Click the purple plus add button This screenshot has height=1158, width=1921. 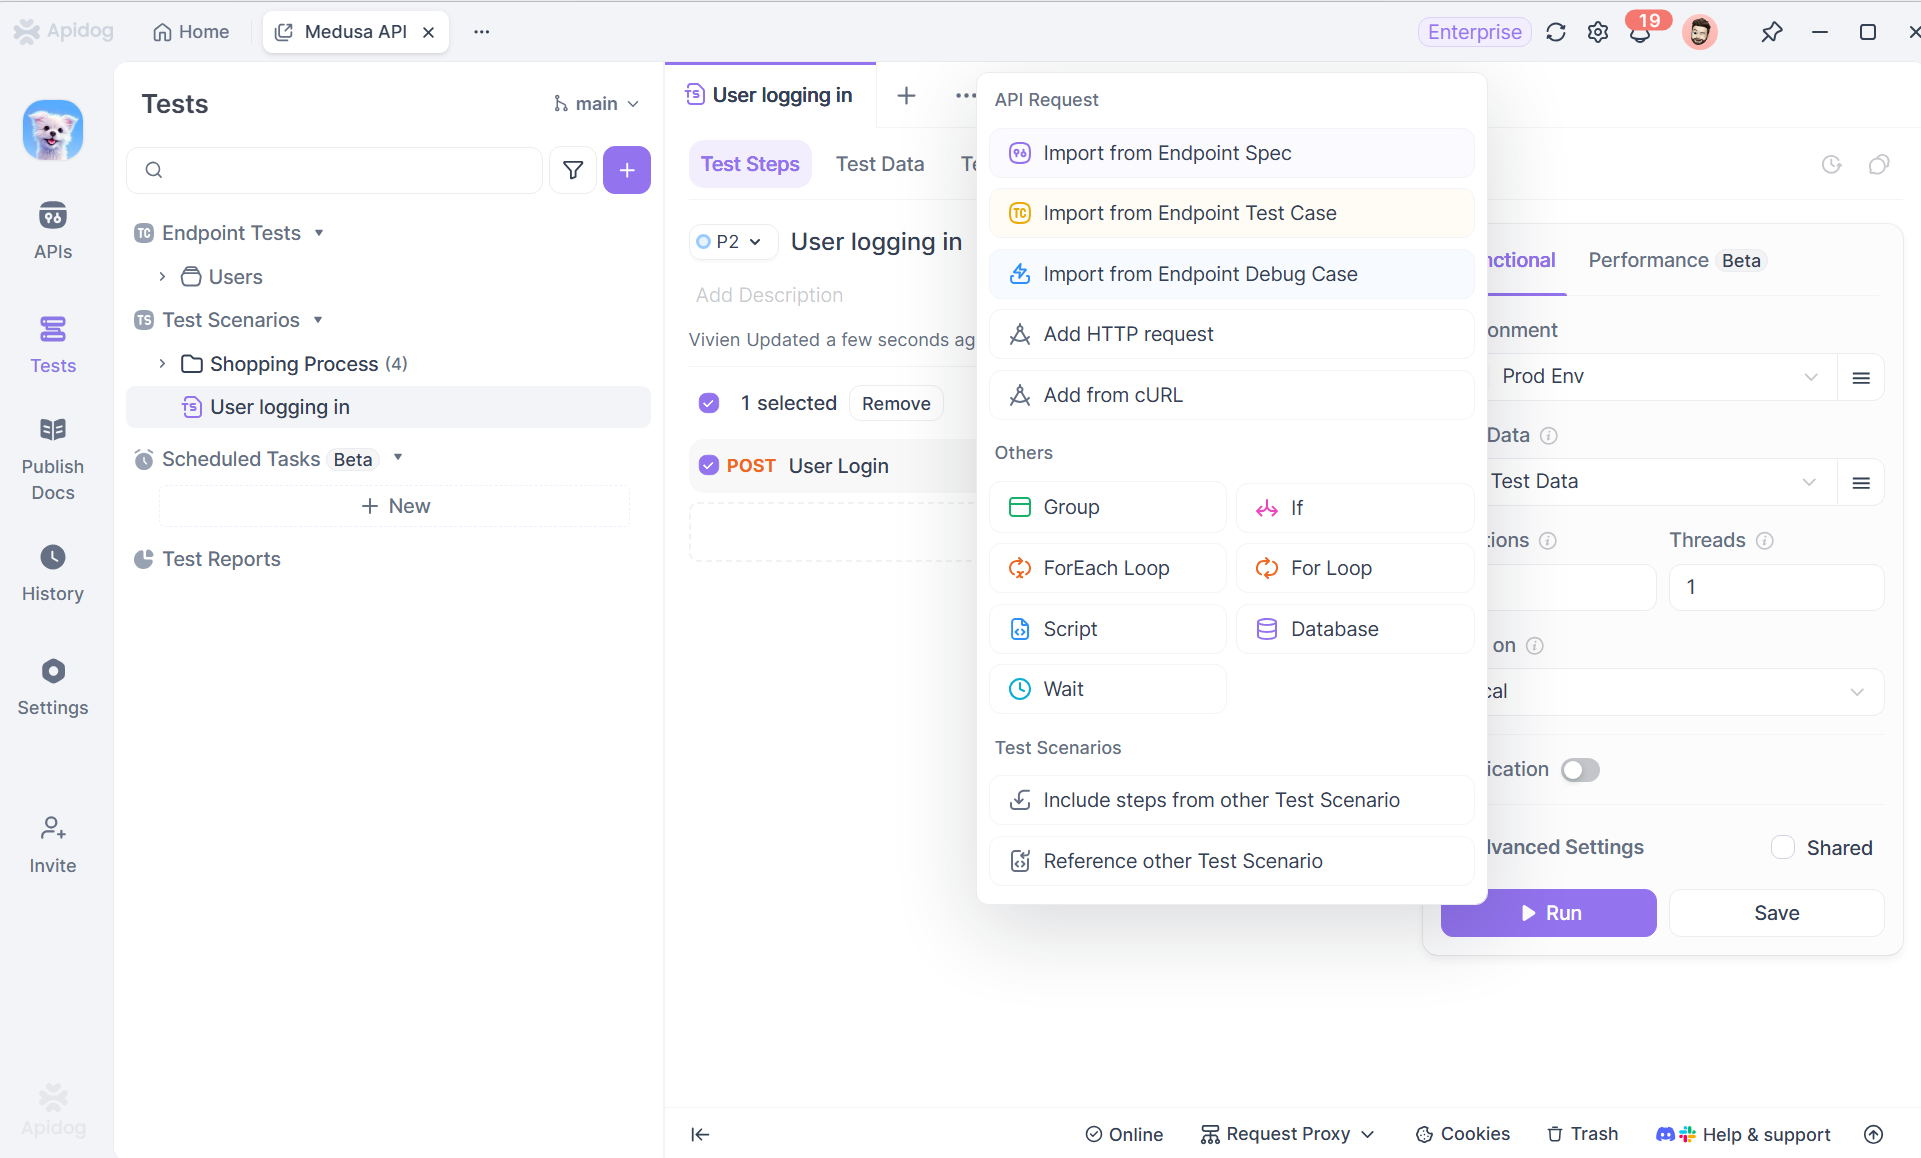[x=627, y=170]
